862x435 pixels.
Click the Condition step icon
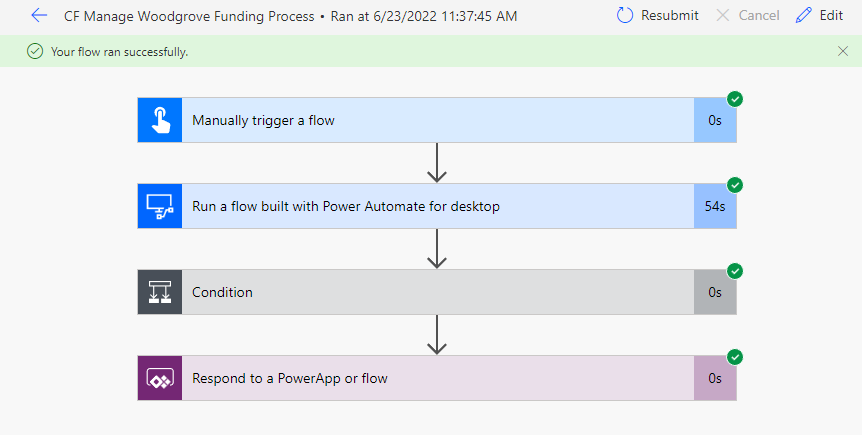coord(160,292)
